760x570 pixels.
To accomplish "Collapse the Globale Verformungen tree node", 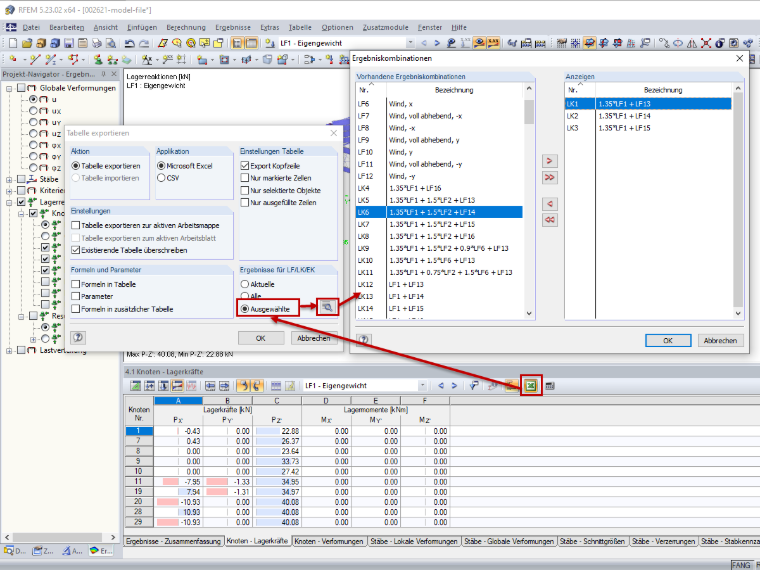I will (9, 89).
